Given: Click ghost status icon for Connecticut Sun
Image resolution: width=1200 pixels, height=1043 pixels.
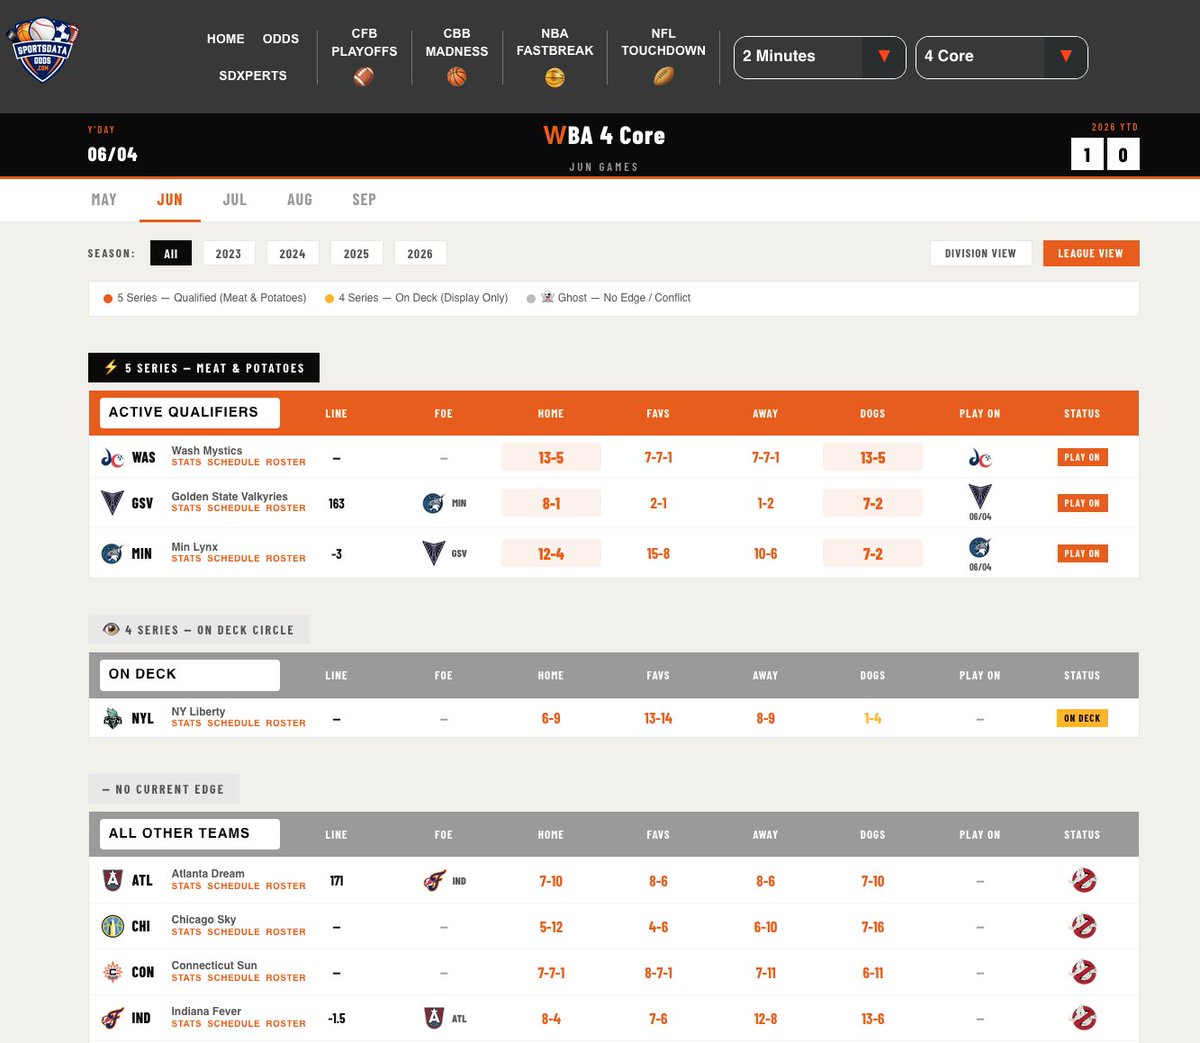Looking at the screenshot, I should (1084, 972).
